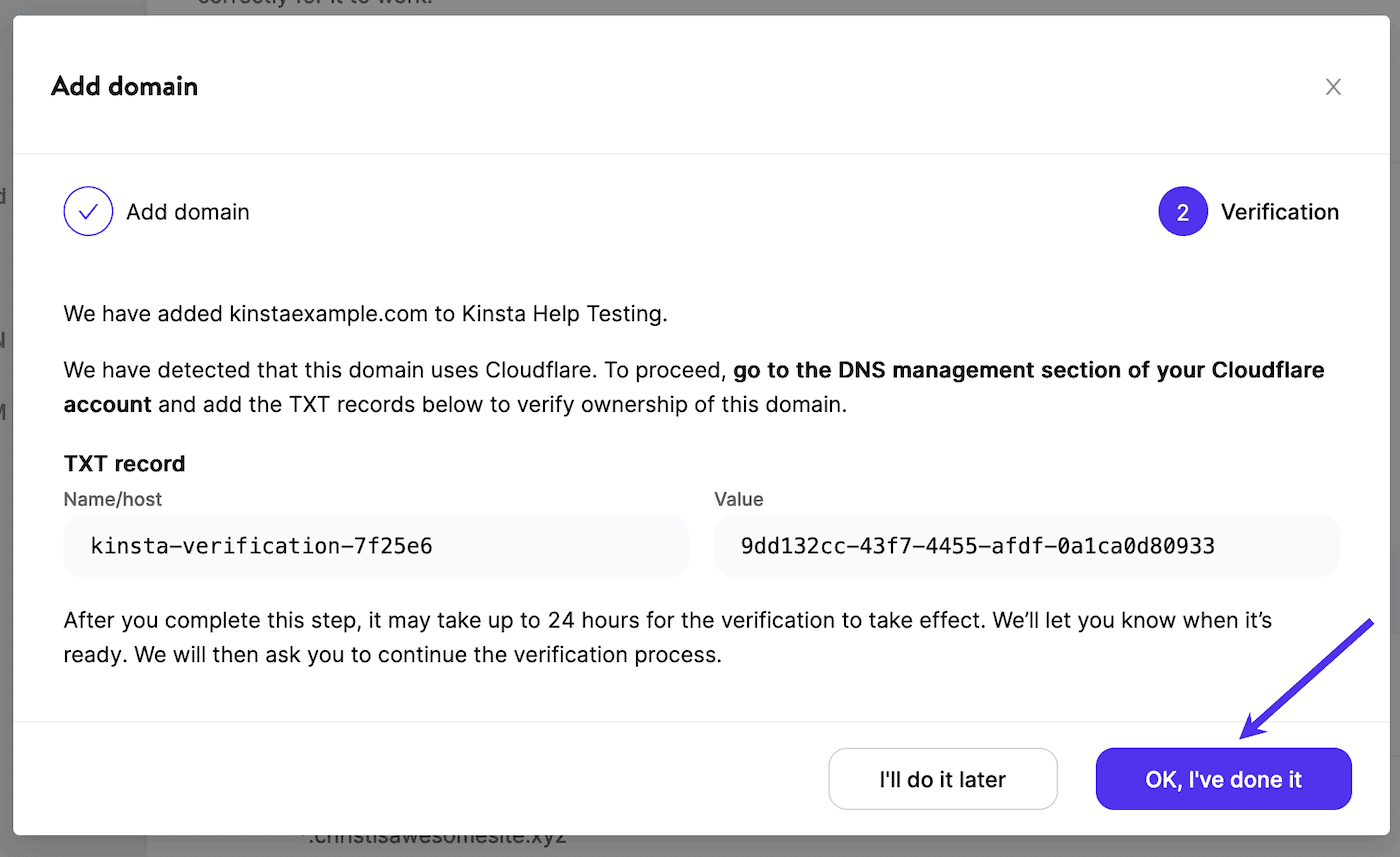Click the X to dismiss the Add domain dialog
This screenshot has width=1400, height=857.
click(1333, 87)
